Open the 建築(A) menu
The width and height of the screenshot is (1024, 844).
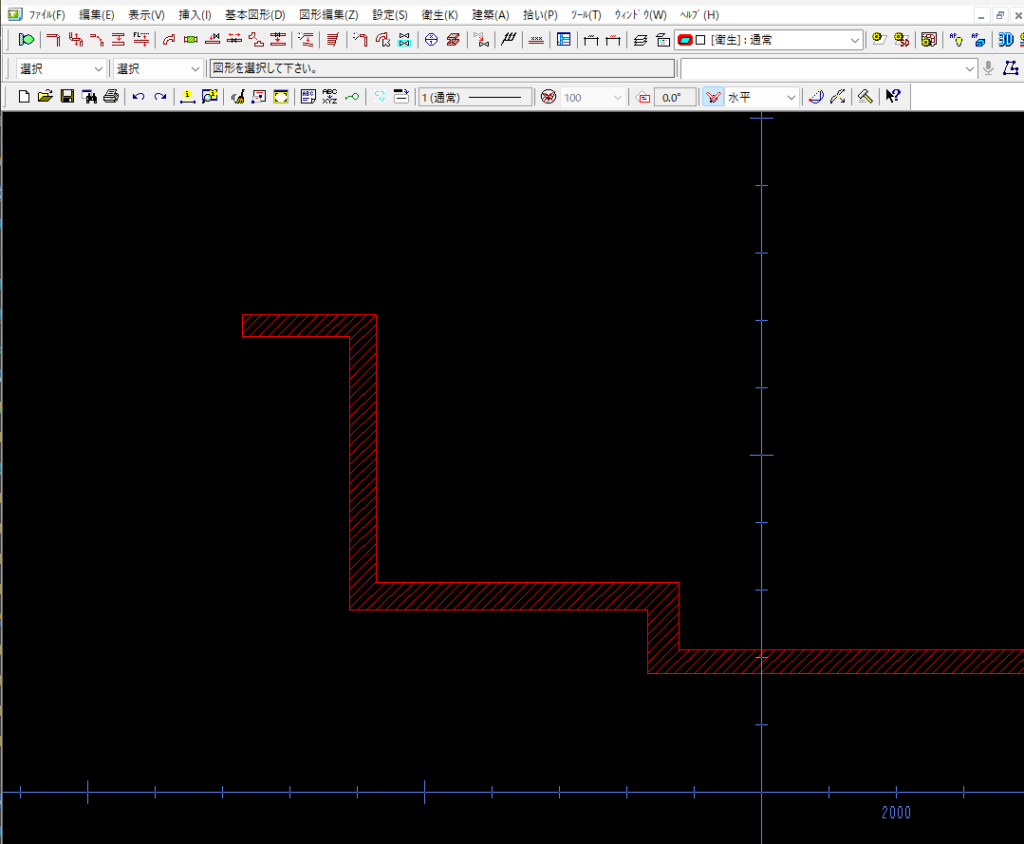[490, 15]
